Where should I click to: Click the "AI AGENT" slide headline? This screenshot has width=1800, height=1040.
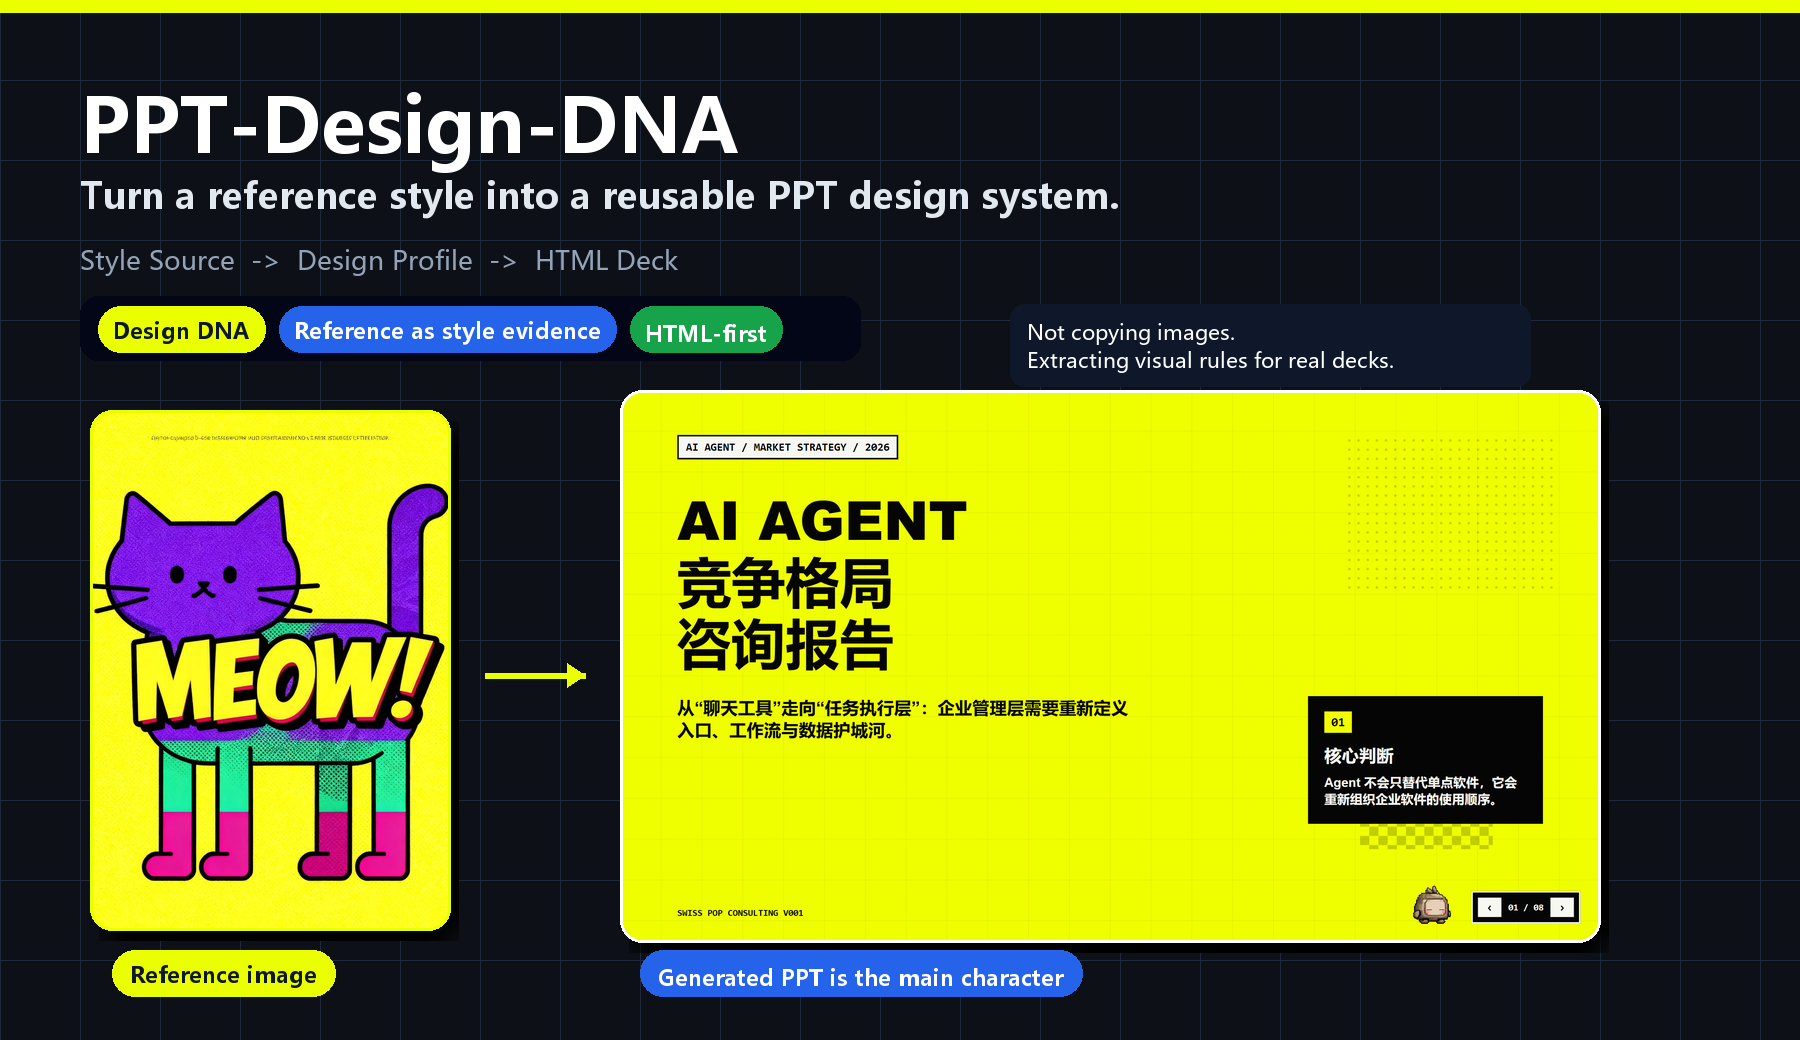(822, 521)
